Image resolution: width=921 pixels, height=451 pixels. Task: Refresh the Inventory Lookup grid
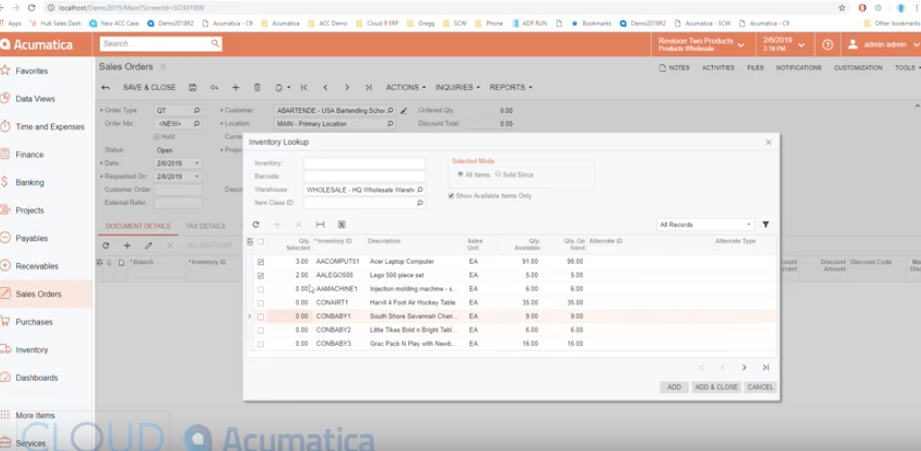coord(256,224)
